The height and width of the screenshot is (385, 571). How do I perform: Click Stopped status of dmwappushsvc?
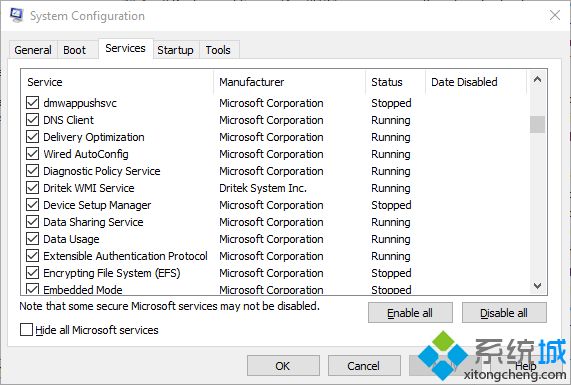[x=391, y=103]
